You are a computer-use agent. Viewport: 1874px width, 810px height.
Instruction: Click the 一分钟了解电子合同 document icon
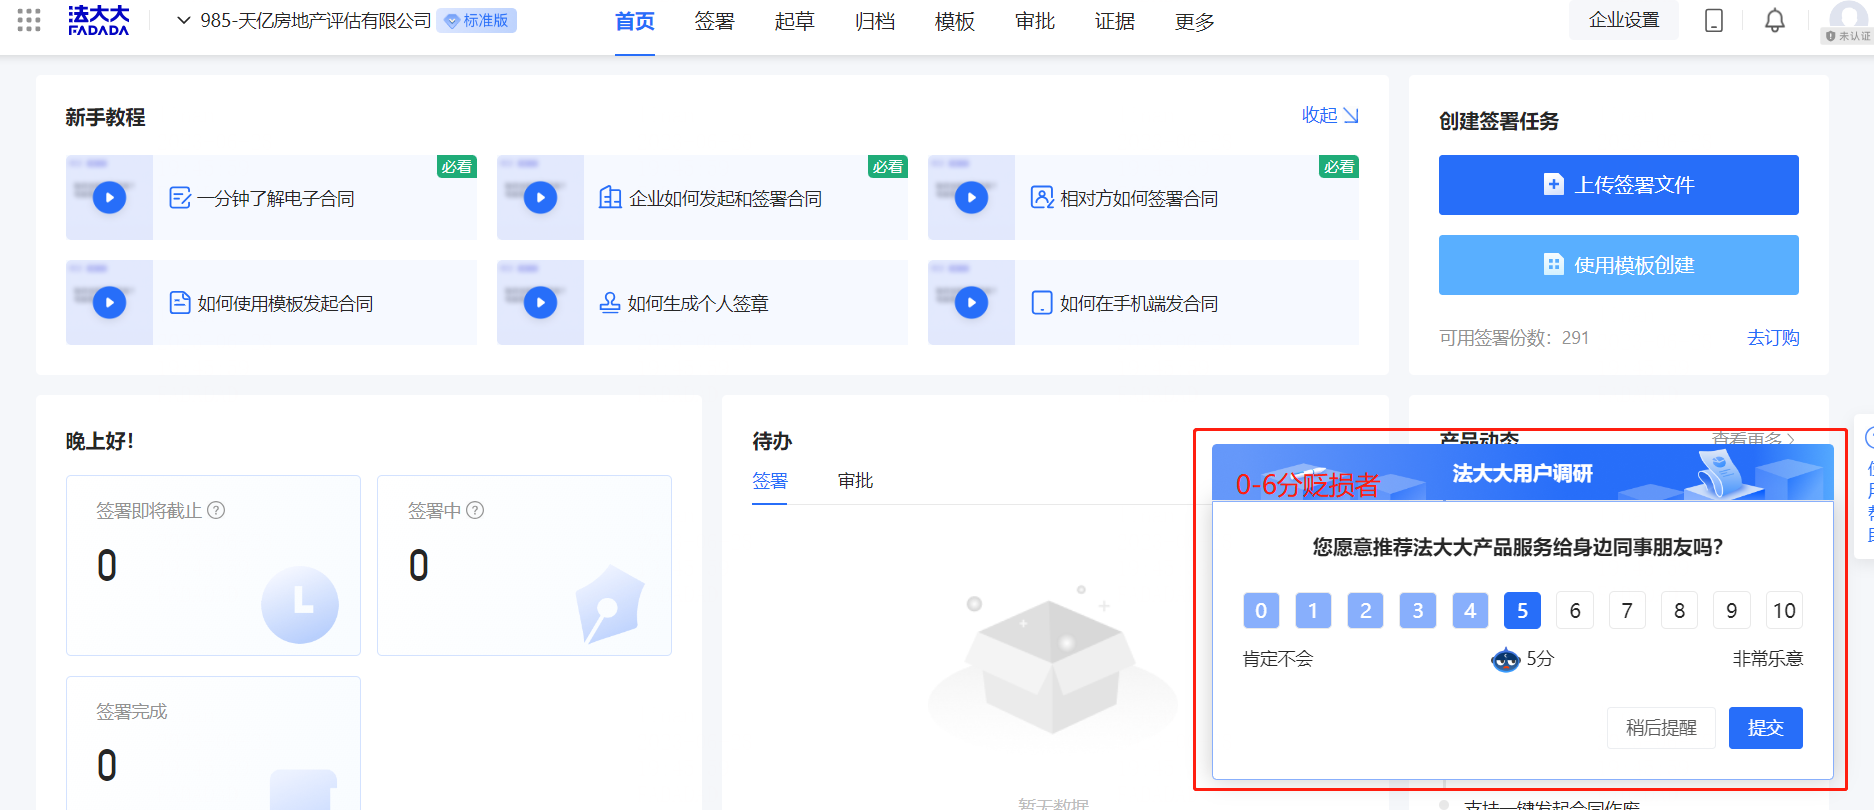coord(180,198)
